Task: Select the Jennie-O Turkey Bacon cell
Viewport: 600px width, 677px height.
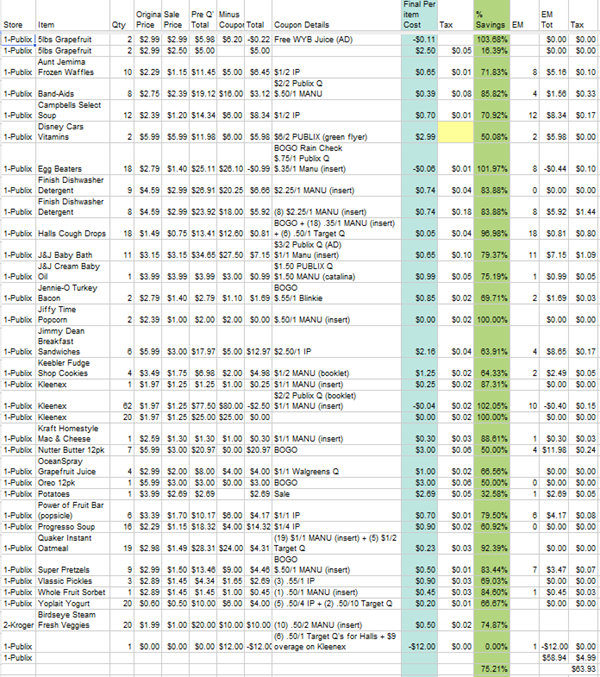Action: (73, 293)
